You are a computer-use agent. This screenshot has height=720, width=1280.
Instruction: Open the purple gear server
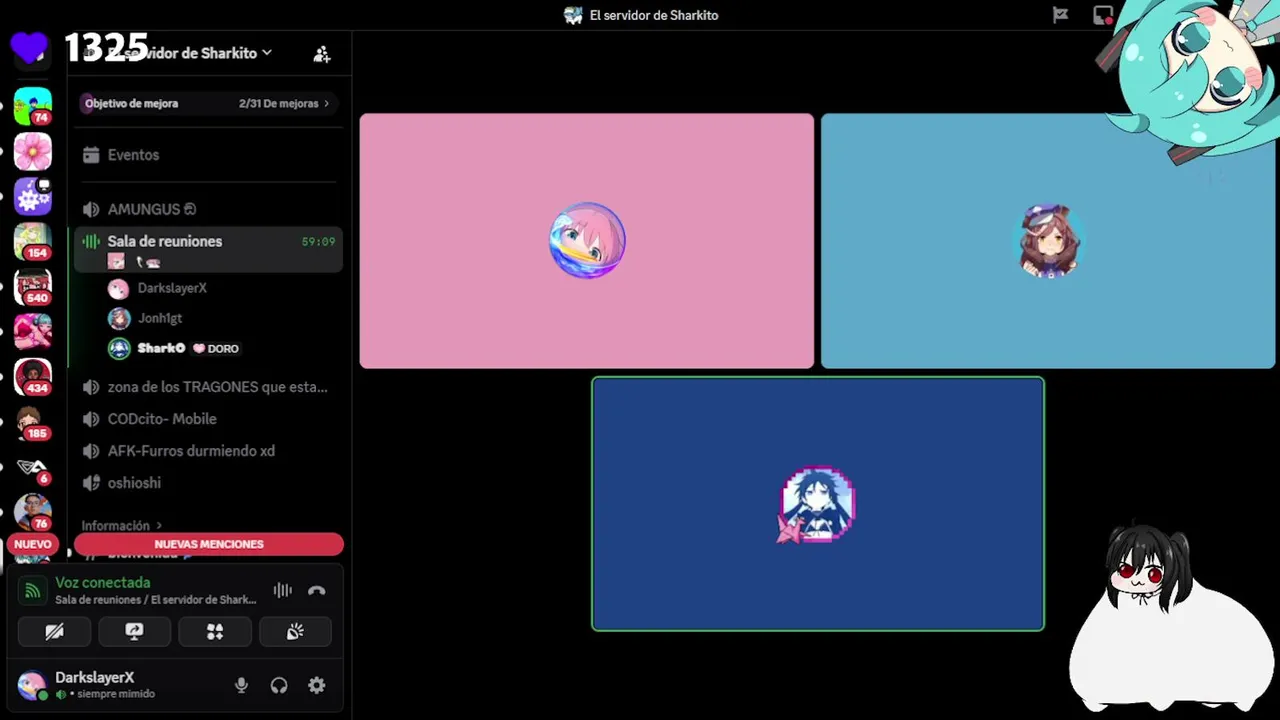[x=33, y=198]
